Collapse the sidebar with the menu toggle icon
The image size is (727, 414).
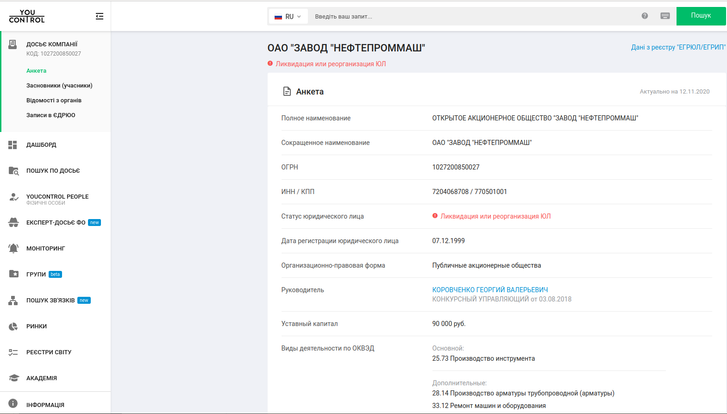[x=99, y=16]
